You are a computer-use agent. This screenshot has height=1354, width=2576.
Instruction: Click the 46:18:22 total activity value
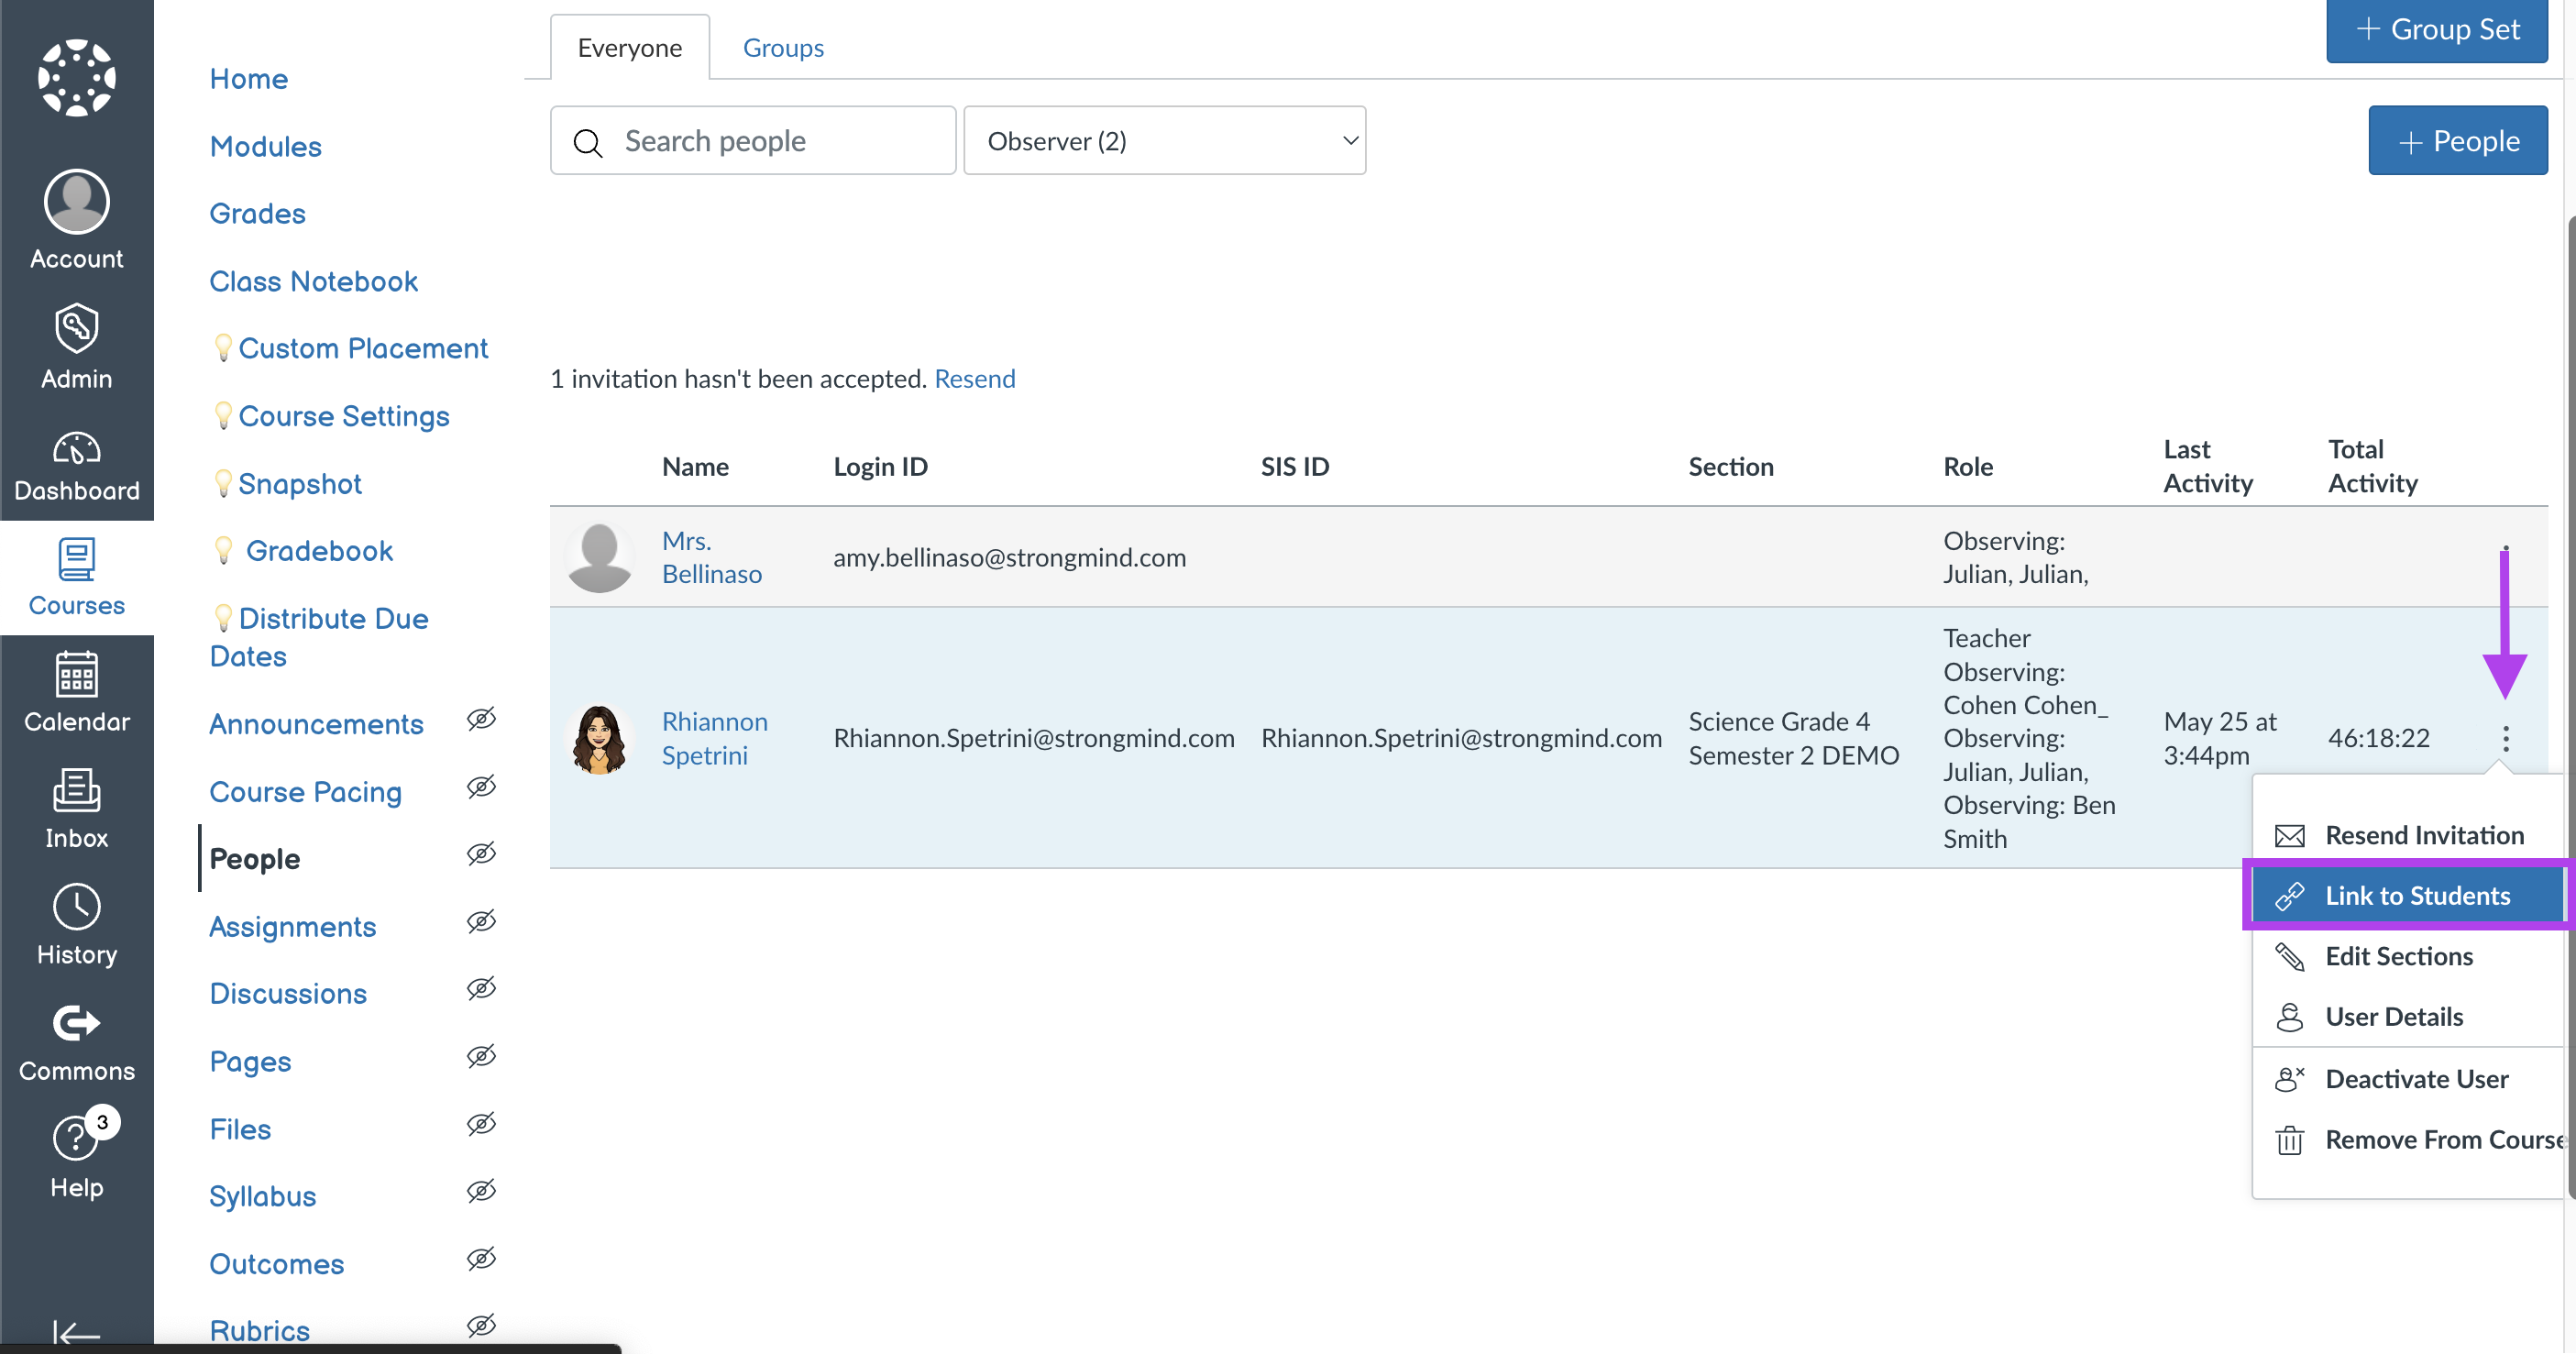pos(2379,739)
